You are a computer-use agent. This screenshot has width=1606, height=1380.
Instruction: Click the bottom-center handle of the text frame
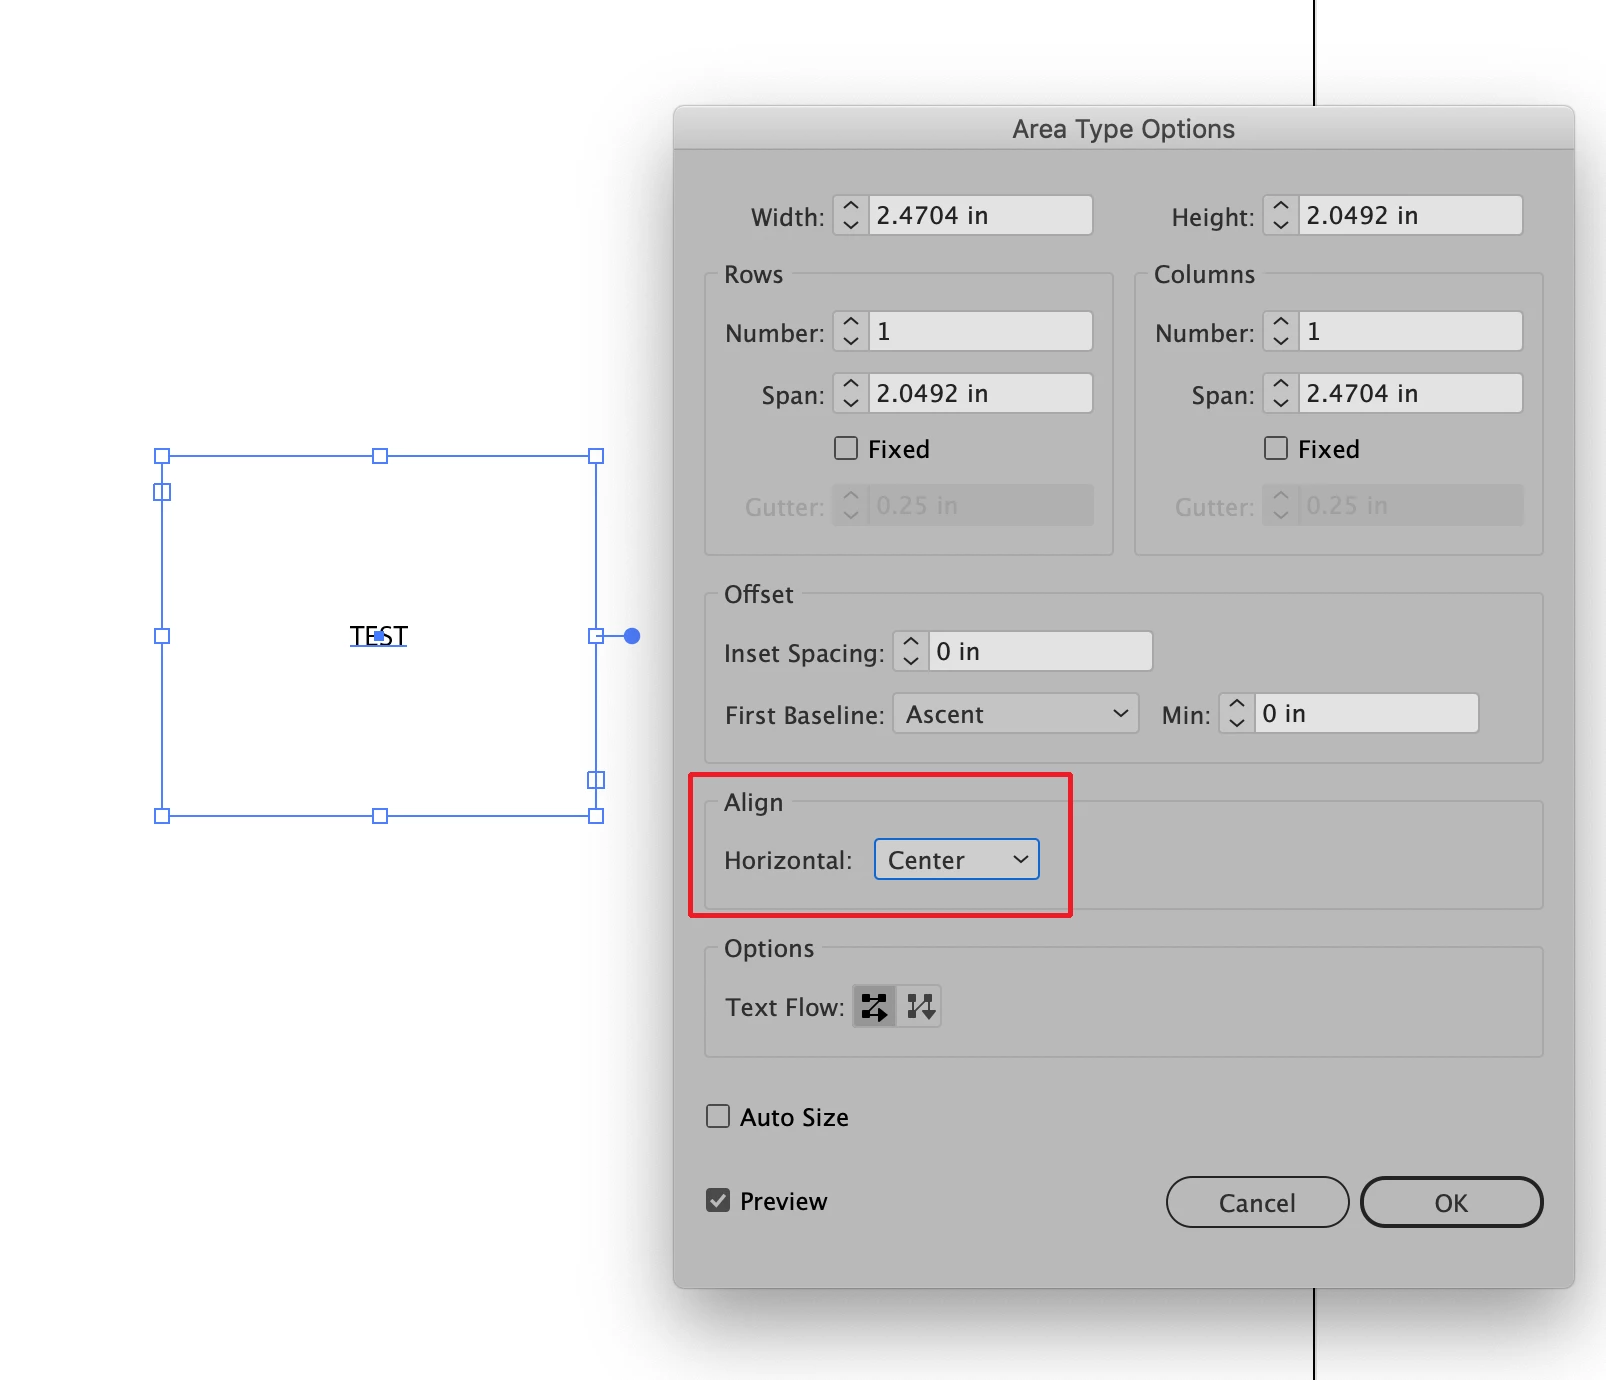click(380, 816)
